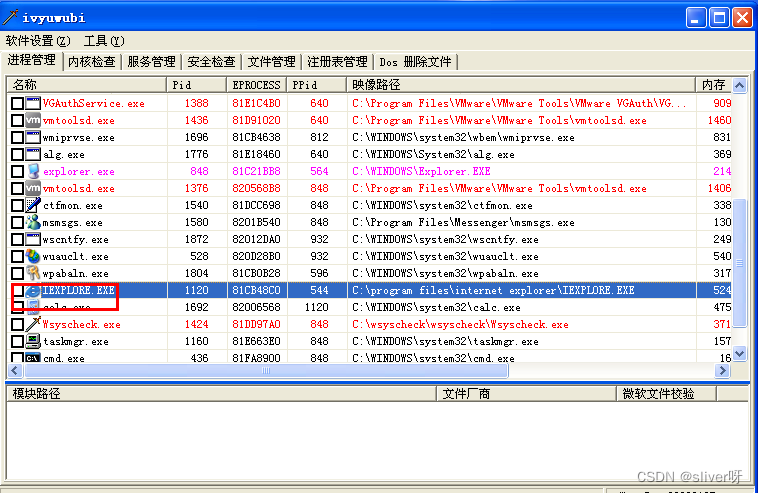Screen dimensions: 758x493
Task: Select the wscntfy.exe process name
Action: (76, 239)
